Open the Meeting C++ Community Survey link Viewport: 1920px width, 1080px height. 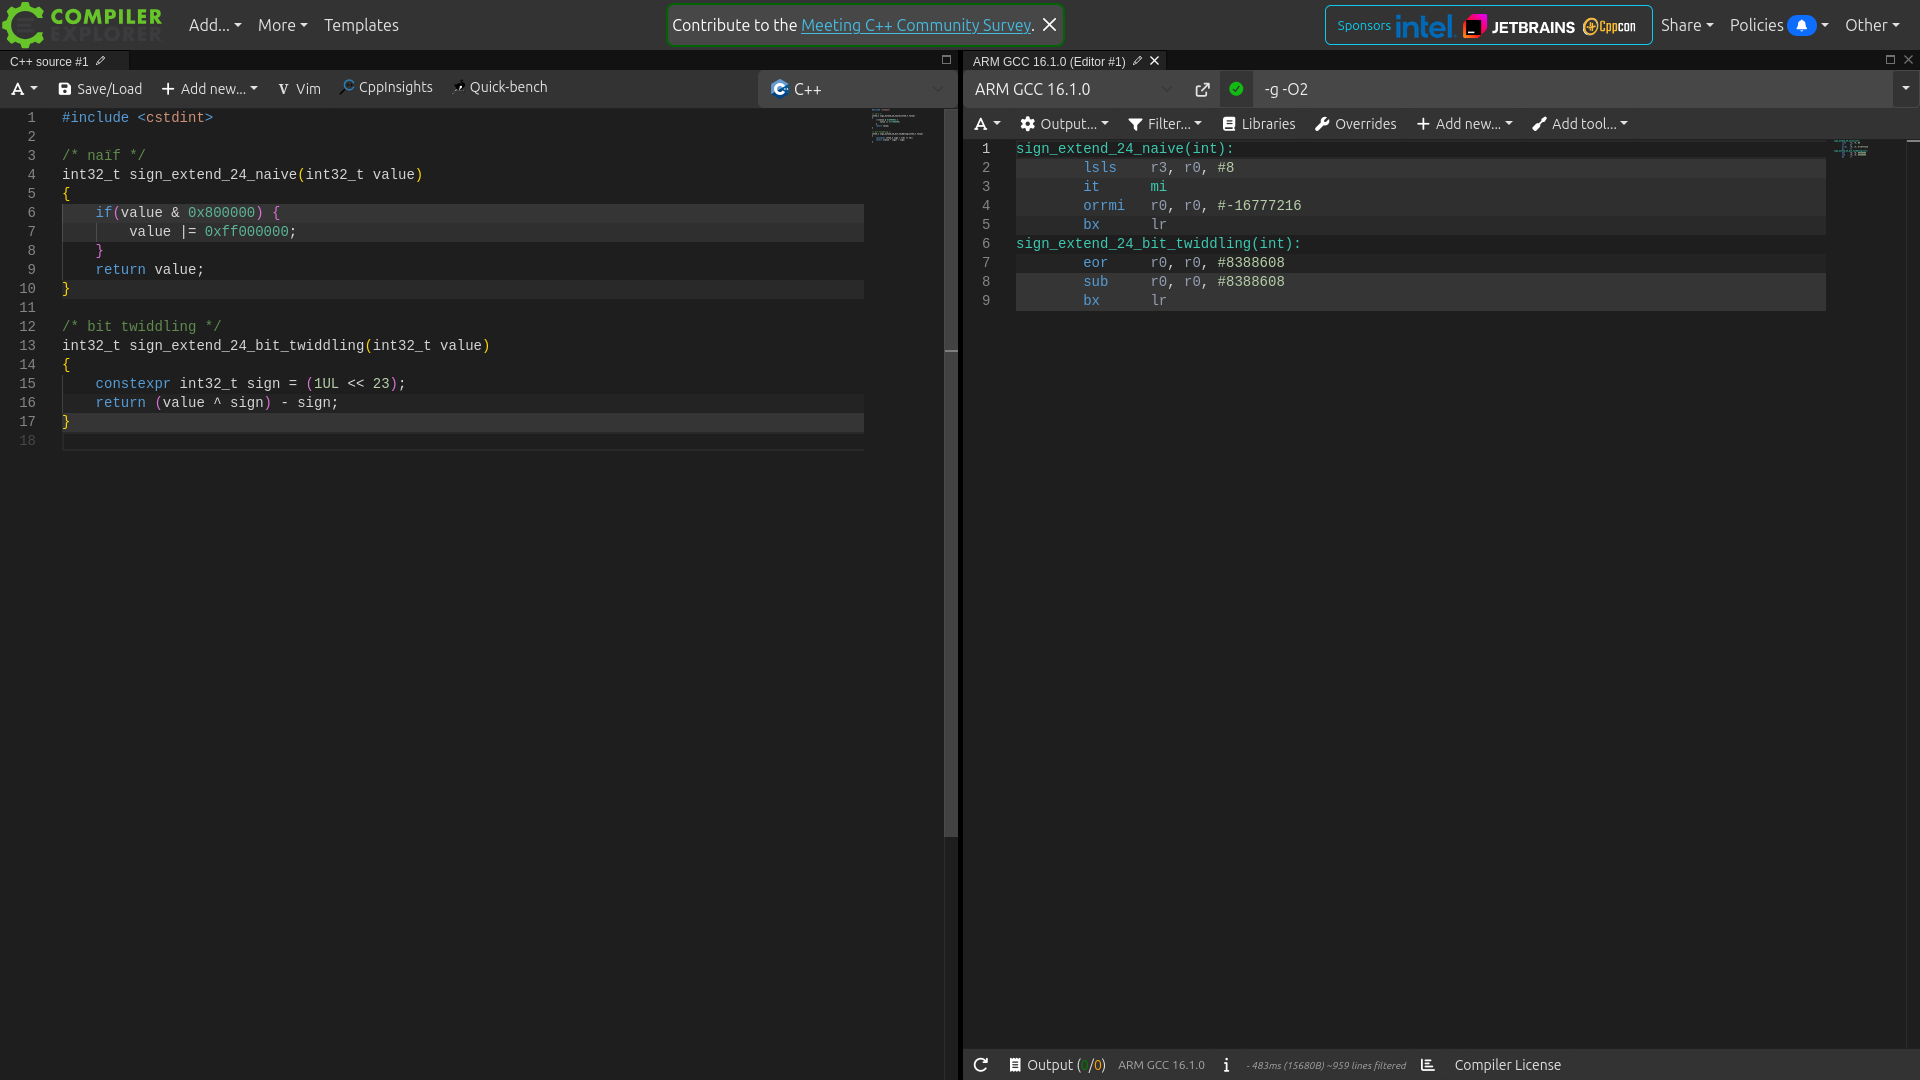pos(915,25)
